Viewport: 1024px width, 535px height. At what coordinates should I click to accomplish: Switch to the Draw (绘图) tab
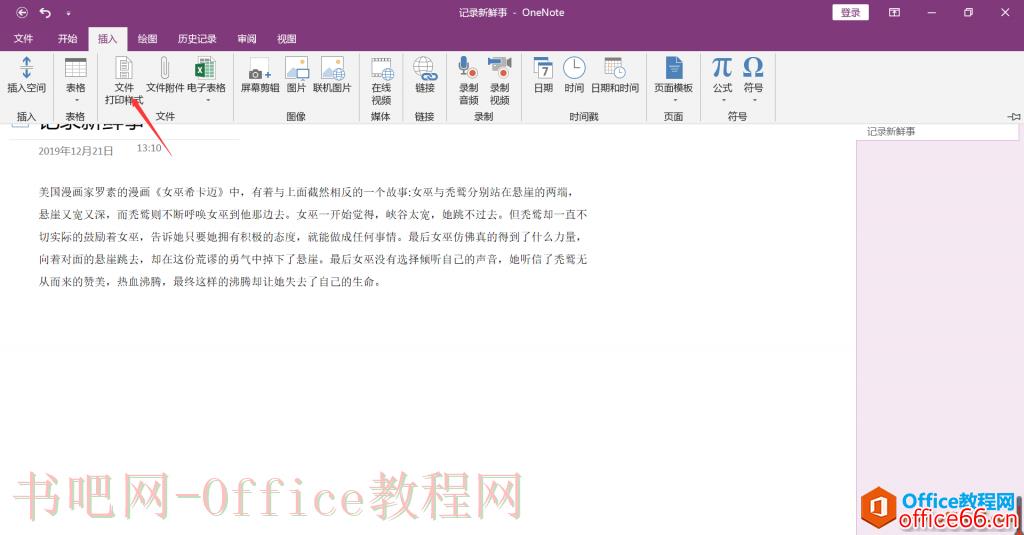148,39
